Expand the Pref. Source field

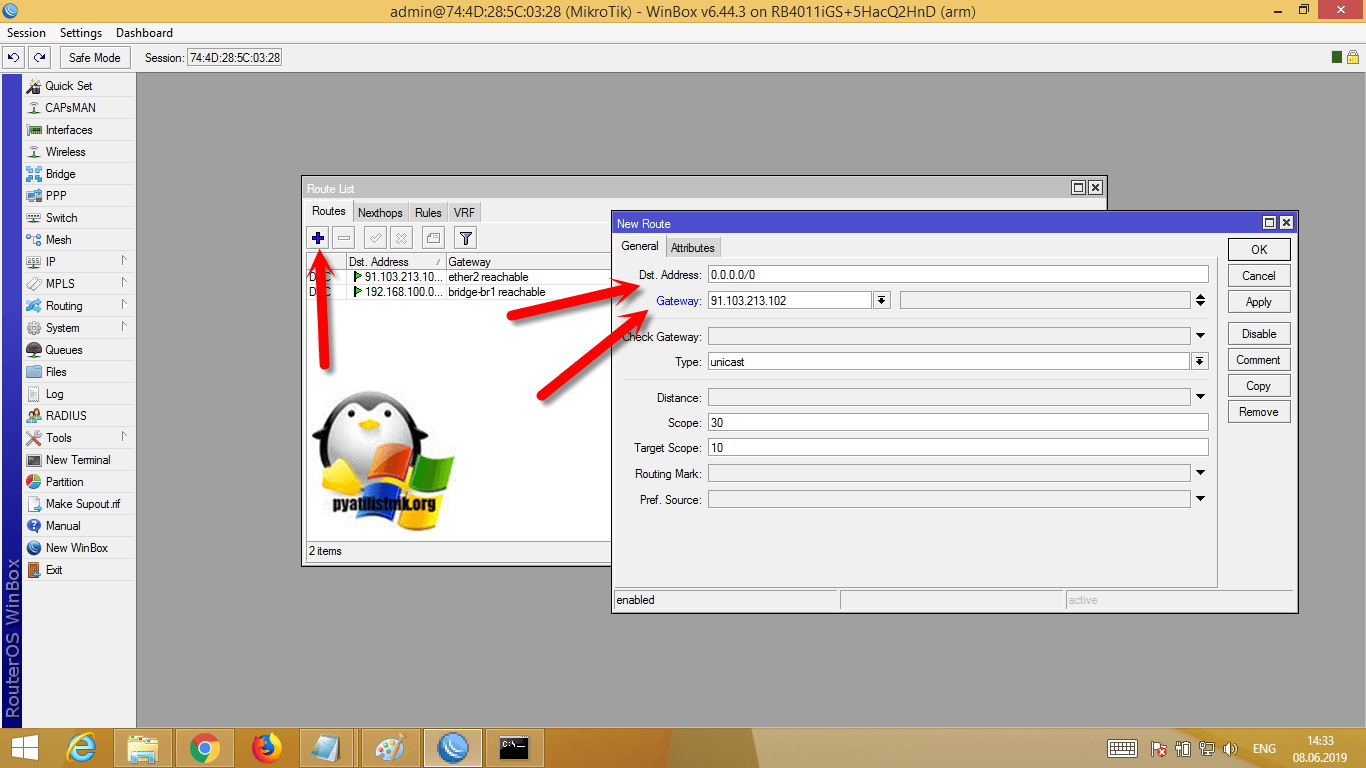(x=1200, y=499)
